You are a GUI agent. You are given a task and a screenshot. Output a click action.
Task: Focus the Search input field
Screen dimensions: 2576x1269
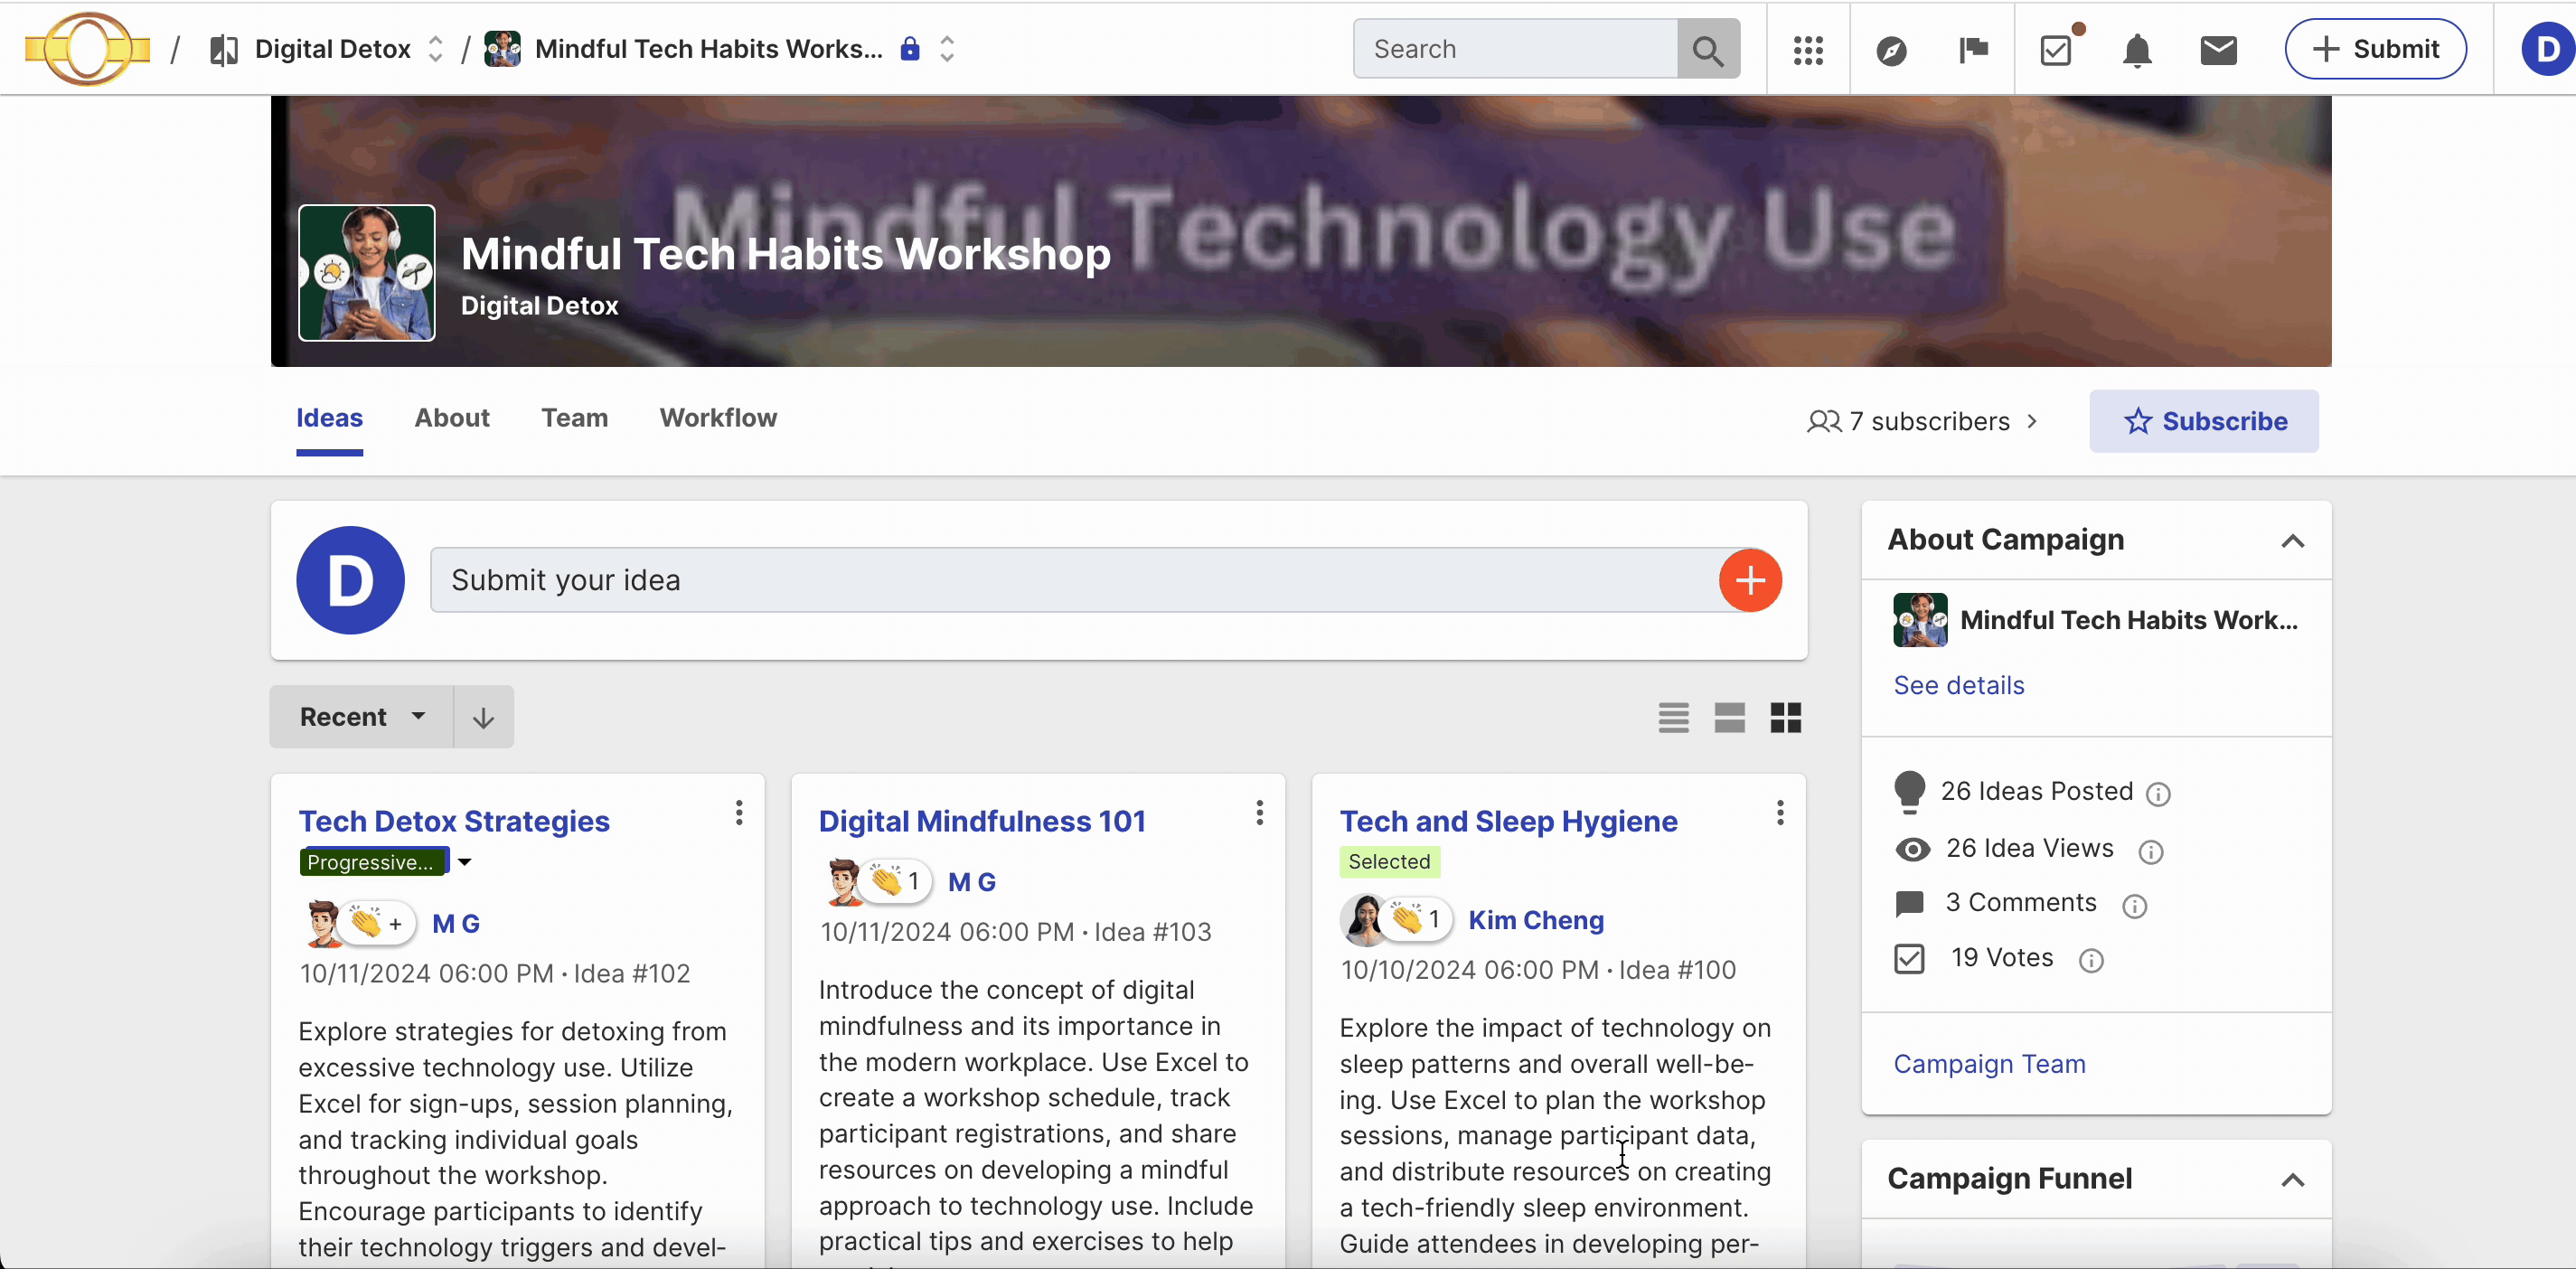[x=1515, y=49]
